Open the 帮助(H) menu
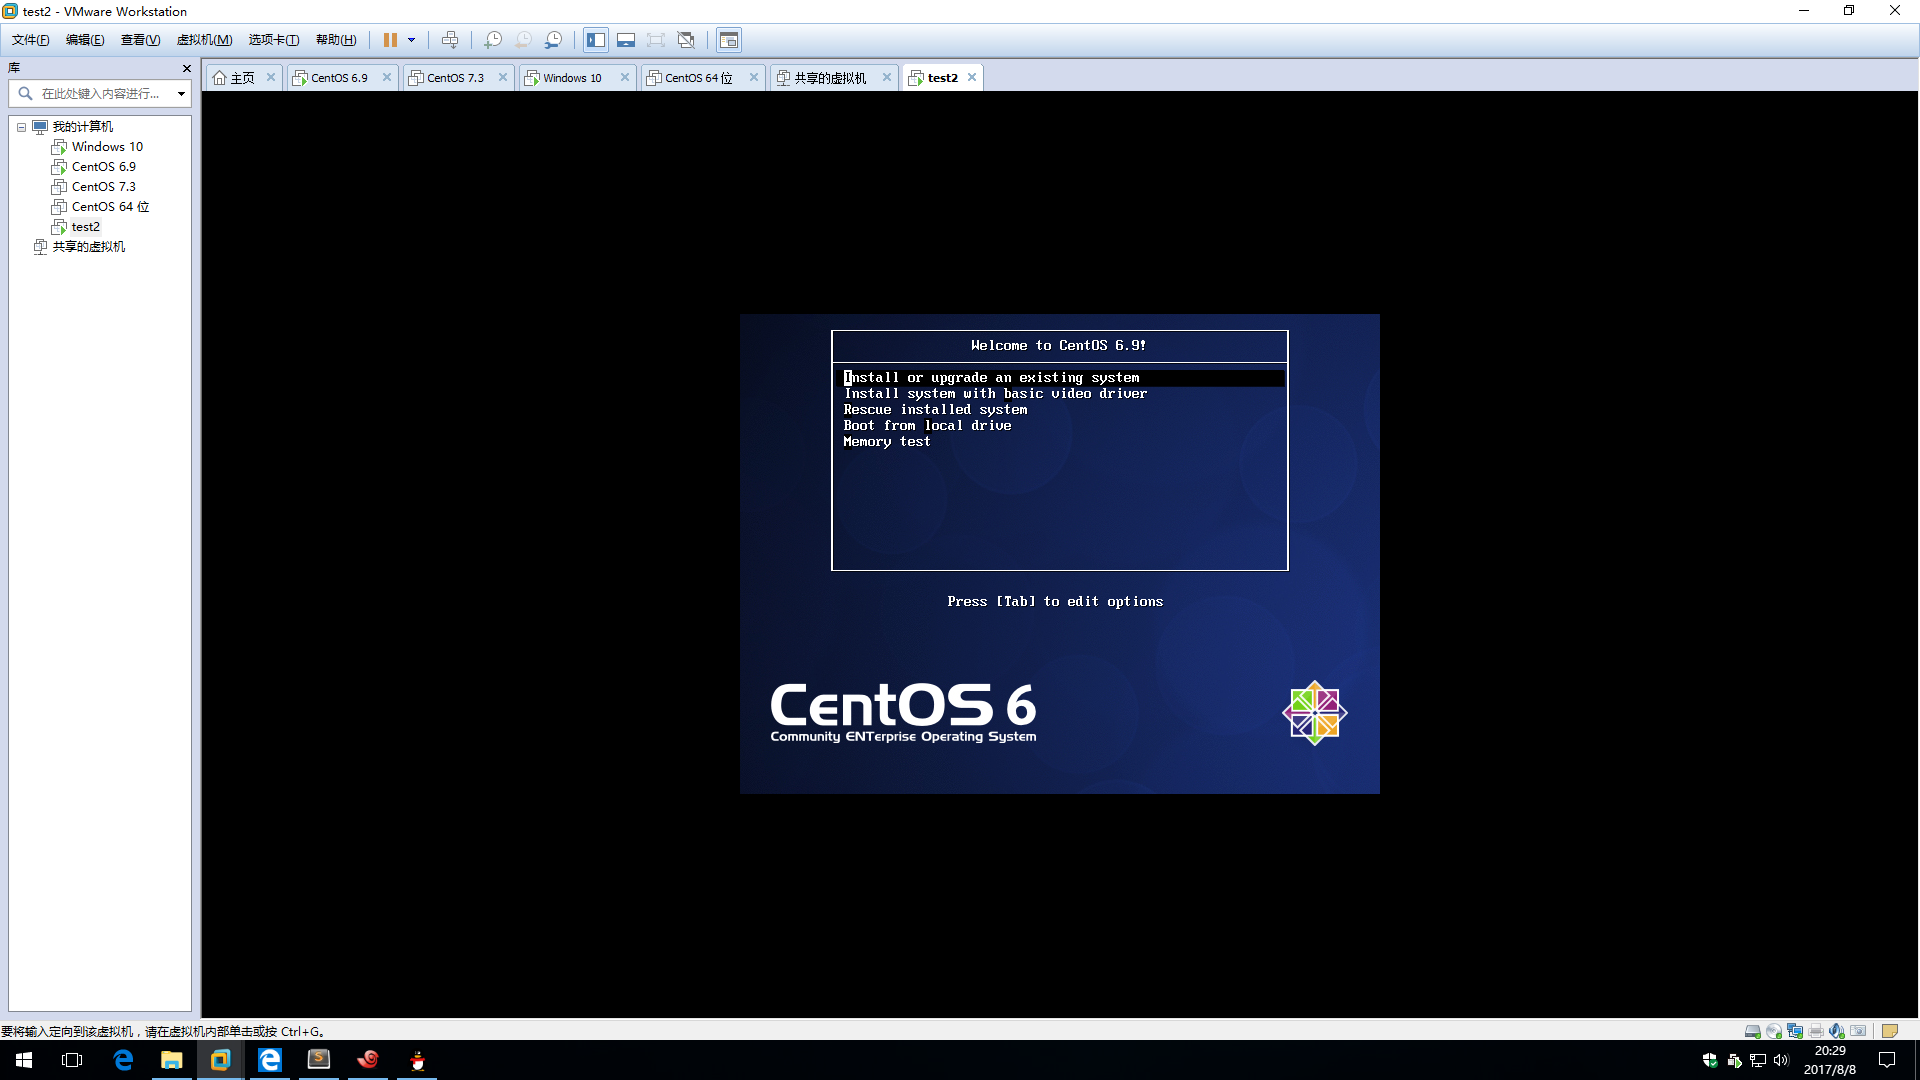 pyautogui.click(x=336, y=40)
